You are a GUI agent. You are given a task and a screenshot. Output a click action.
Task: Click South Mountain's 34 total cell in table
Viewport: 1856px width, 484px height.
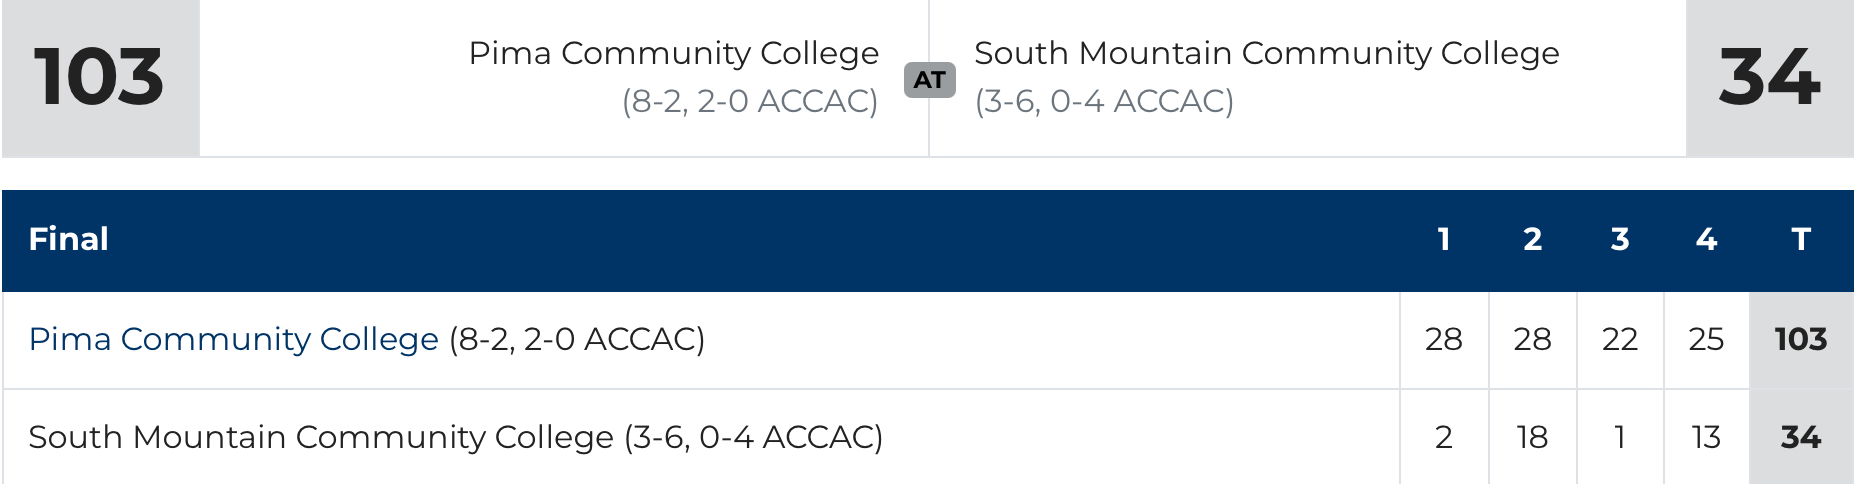coord(1801,437)
